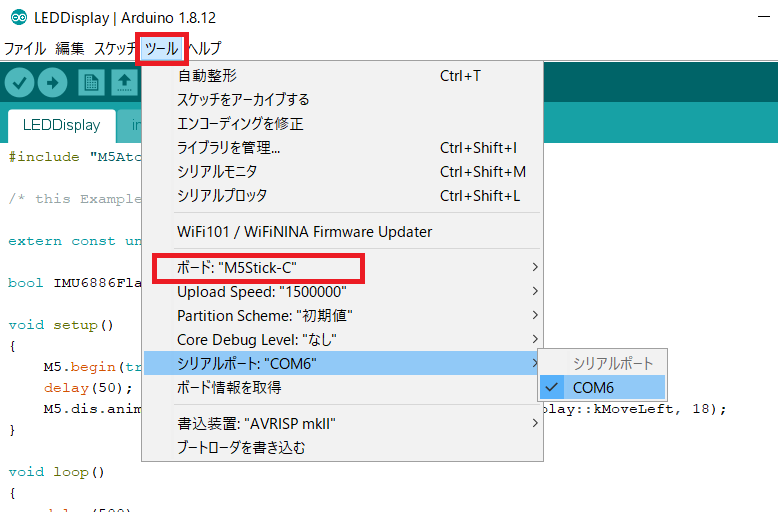
Task: Expand 書込装置: "AVRISP mkII" submenu
Action: (342, 424)
